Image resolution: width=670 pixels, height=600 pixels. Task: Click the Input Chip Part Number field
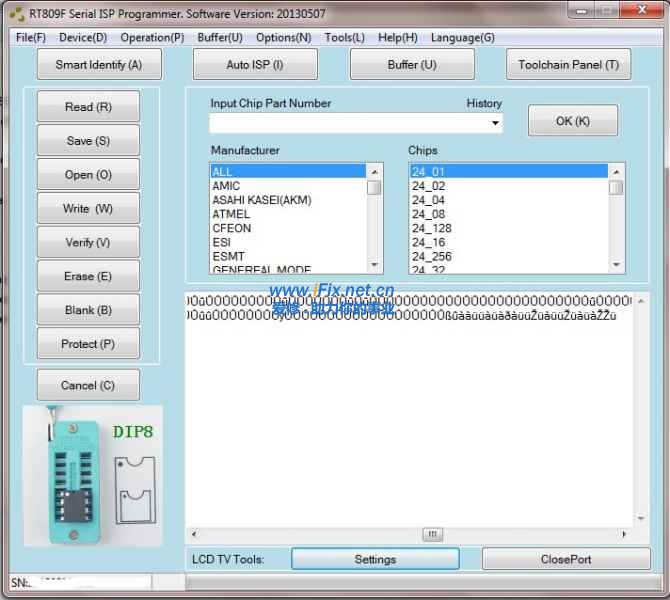pyautogui.click(x=349, y=124)
